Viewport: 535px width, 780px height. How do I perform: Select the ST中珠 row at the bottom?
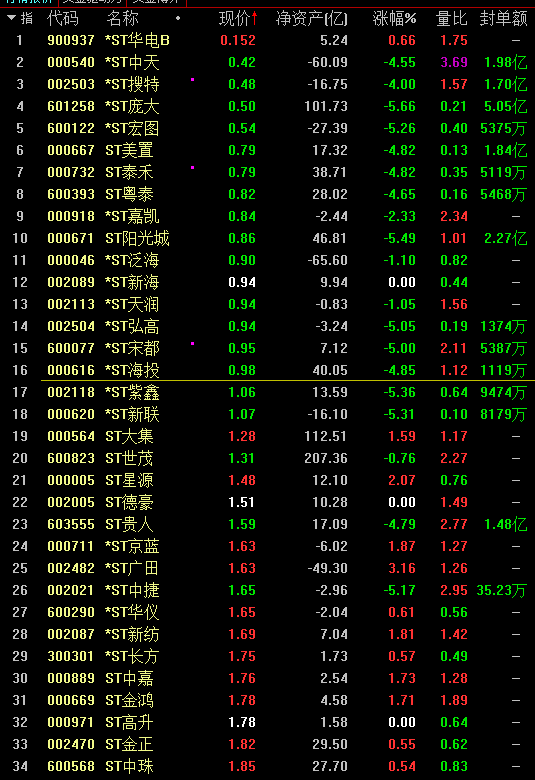point(267,766)
